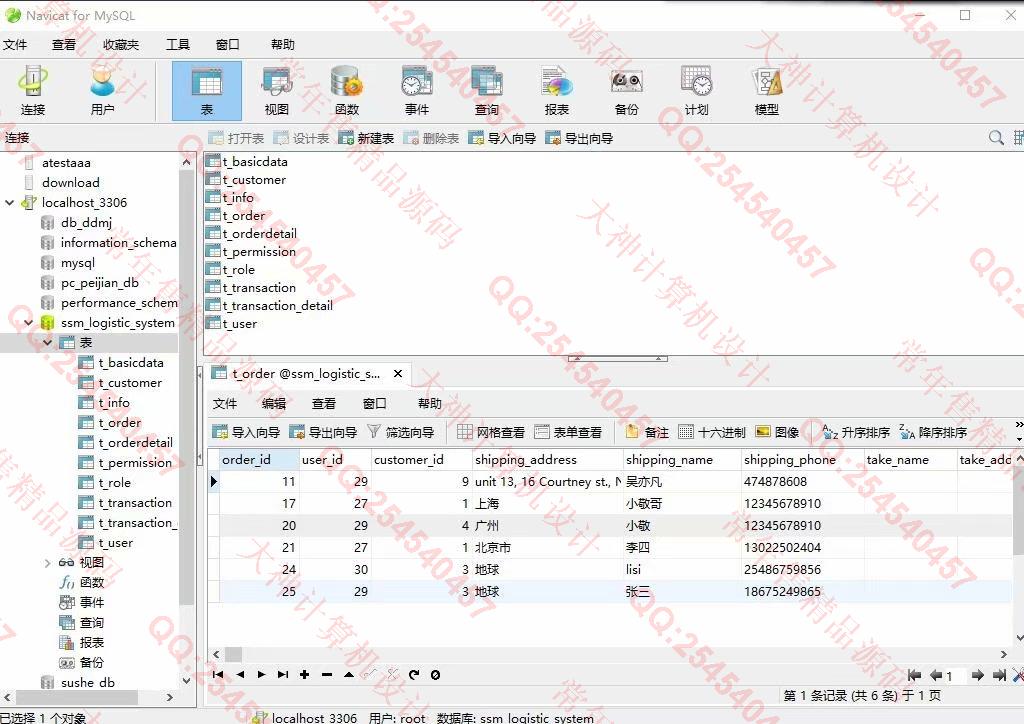Click 备注 (Memo) toolbar button

coord(647,432)
